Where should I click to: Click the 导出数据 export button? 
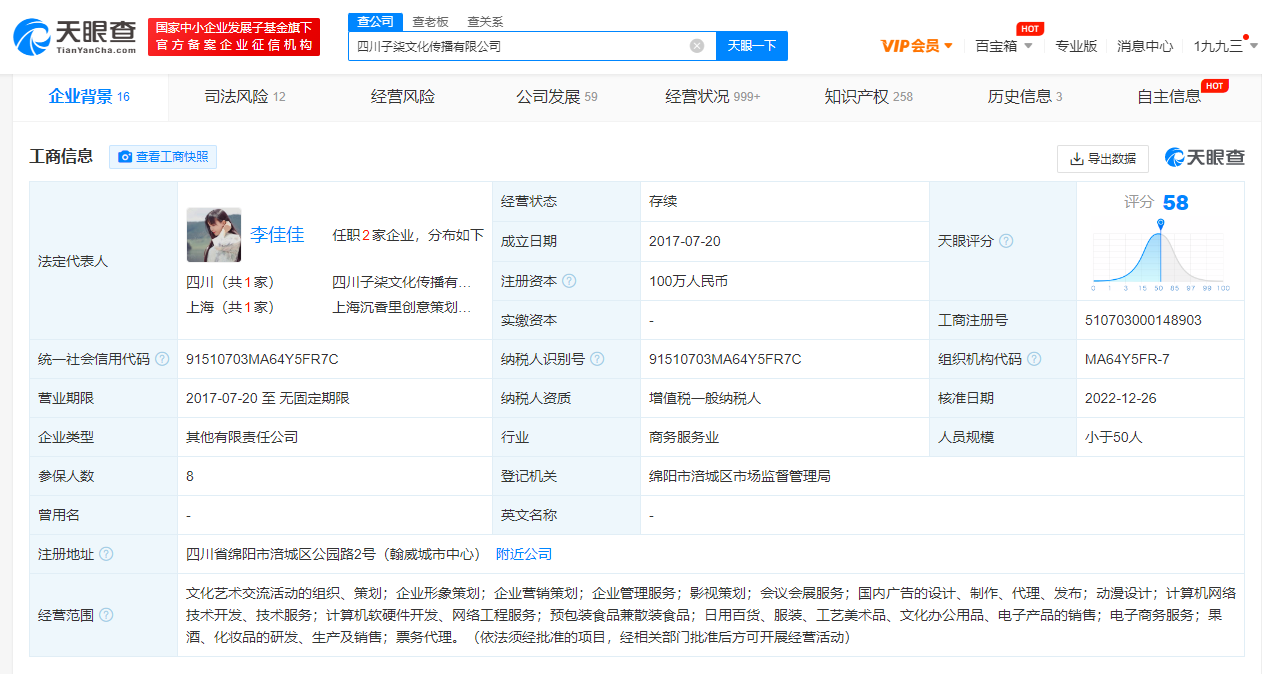coord(1103,158)
